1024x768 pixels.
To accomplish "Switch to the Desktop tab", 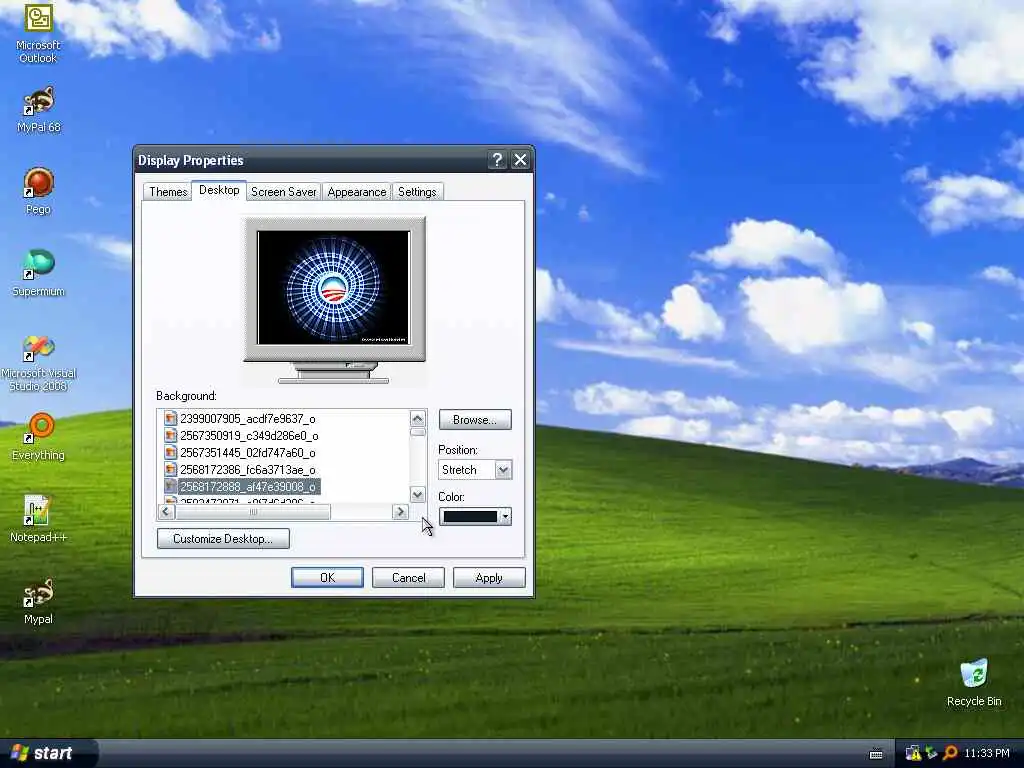I will tap(219, 190).
